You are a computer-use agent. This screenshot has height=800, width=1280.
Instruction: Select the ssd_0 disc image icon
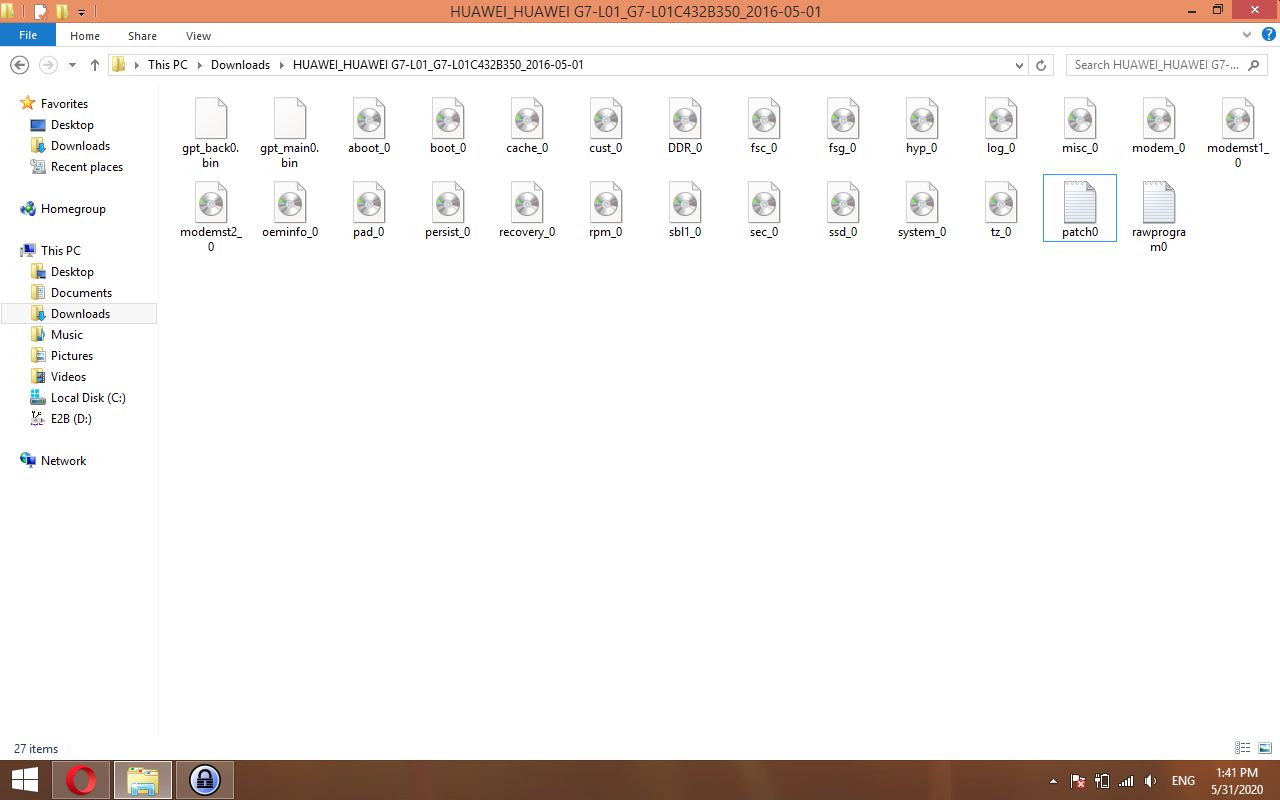pyautogui.click(x=843, y=202)
